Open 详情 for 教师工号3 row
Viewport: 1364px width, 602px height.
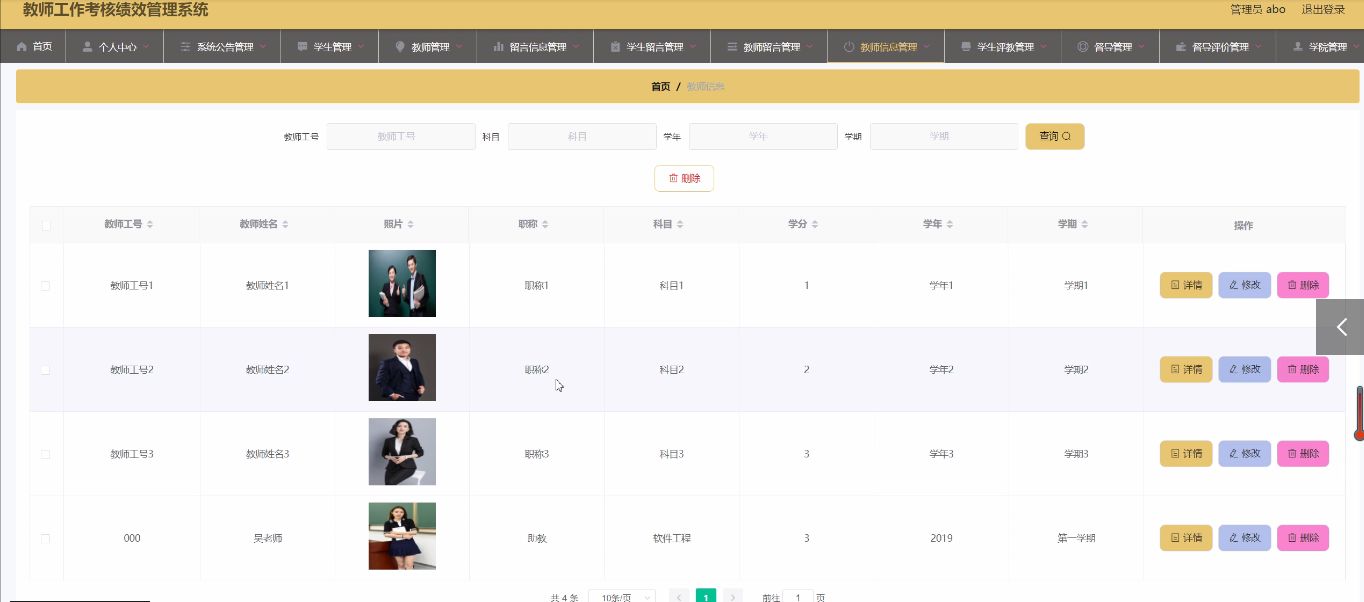(1186, 453)
